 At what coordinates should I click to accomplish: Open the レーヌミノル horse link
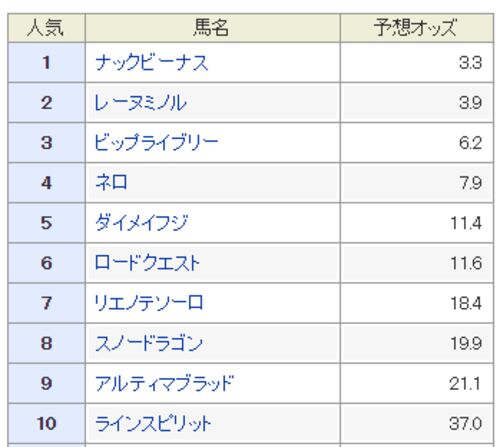(140, 103)
